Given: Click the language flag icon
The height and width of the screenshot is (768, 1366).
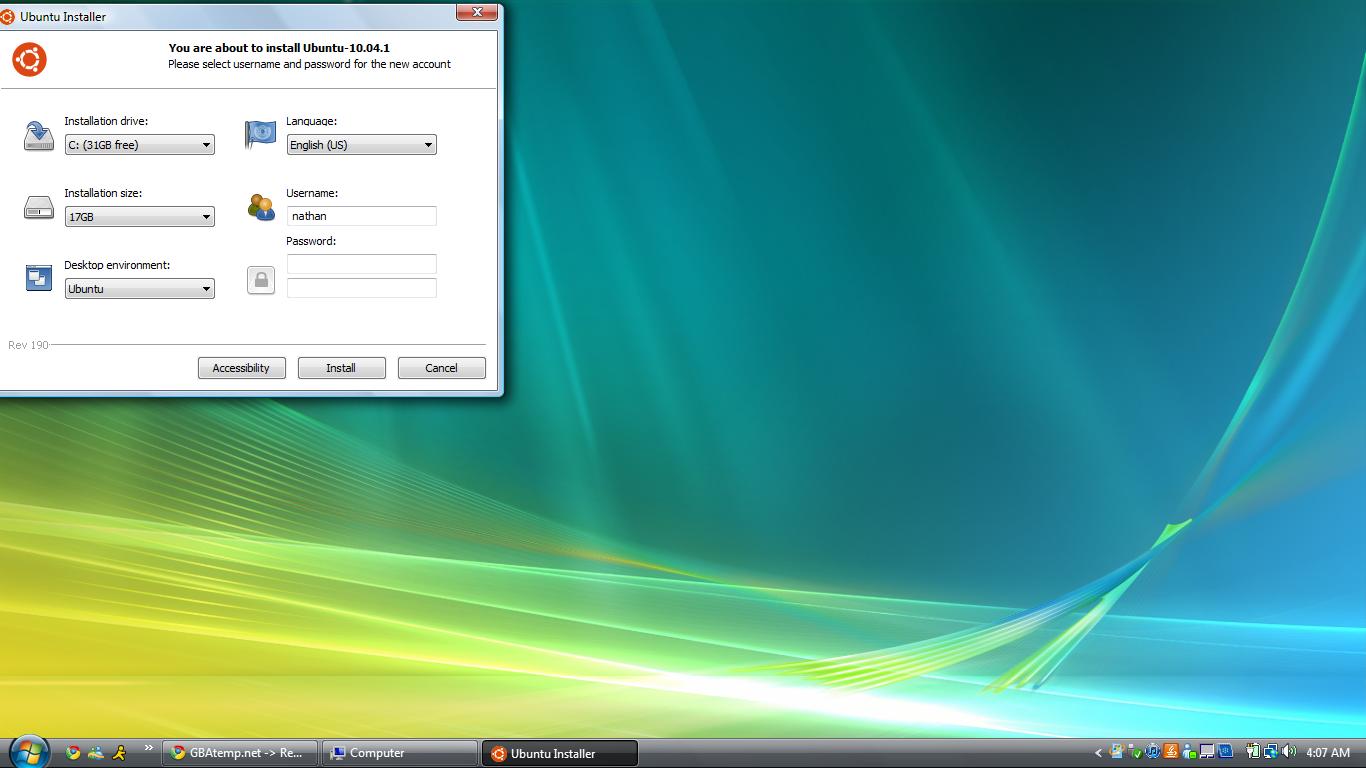Looking at the screenshot, I should pyautogui.click(x=260, y=134).
